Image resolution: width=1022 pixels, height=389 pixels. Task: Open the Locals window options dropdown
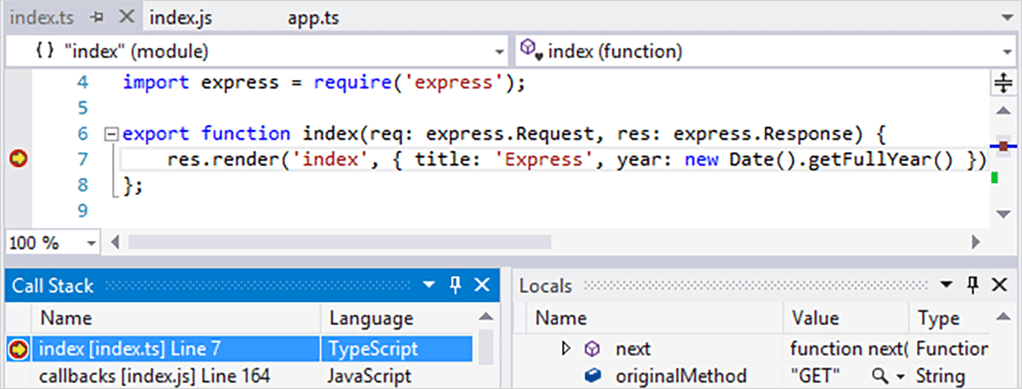click(946, 285)
